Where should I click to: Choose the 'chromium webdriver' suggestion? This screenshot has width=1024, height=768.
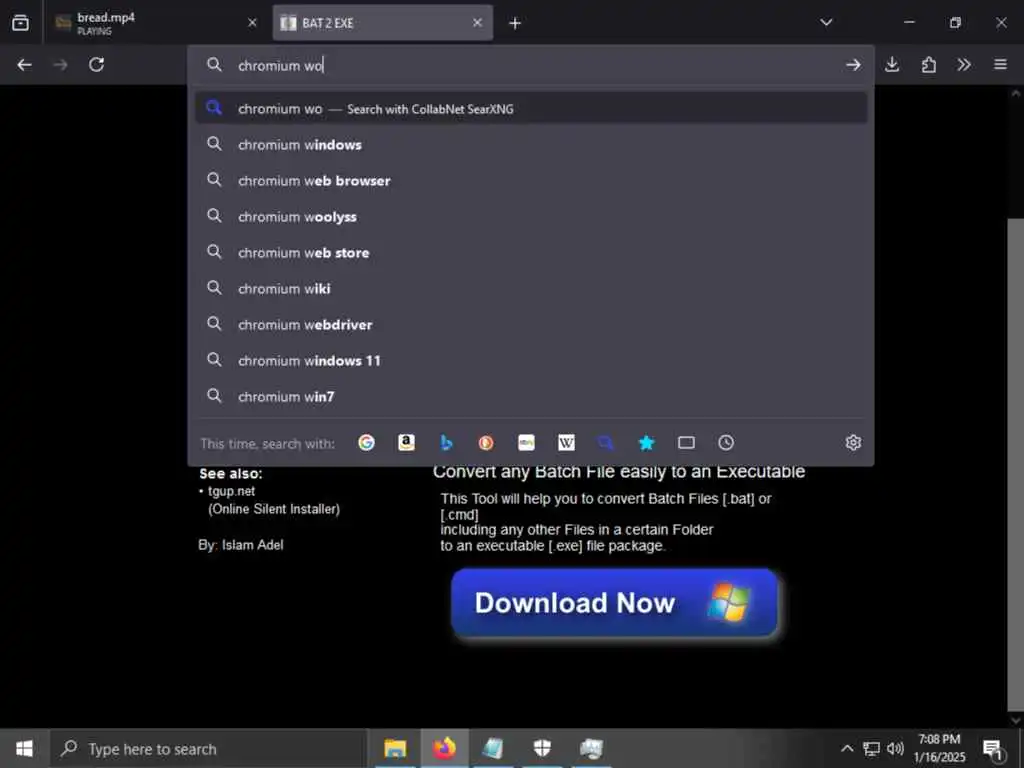click(531, 324)
